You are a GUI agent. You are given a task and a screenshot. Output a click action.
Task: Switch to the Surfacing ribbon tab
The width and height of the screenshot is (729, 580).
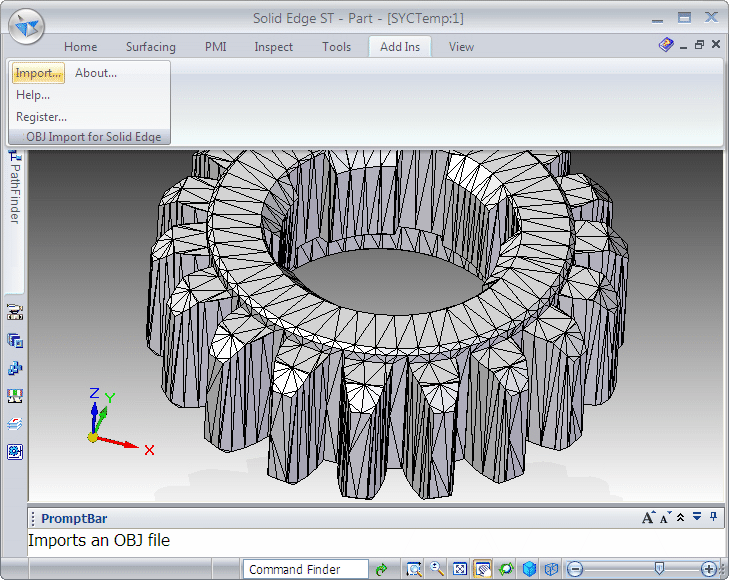pos(150,47)
